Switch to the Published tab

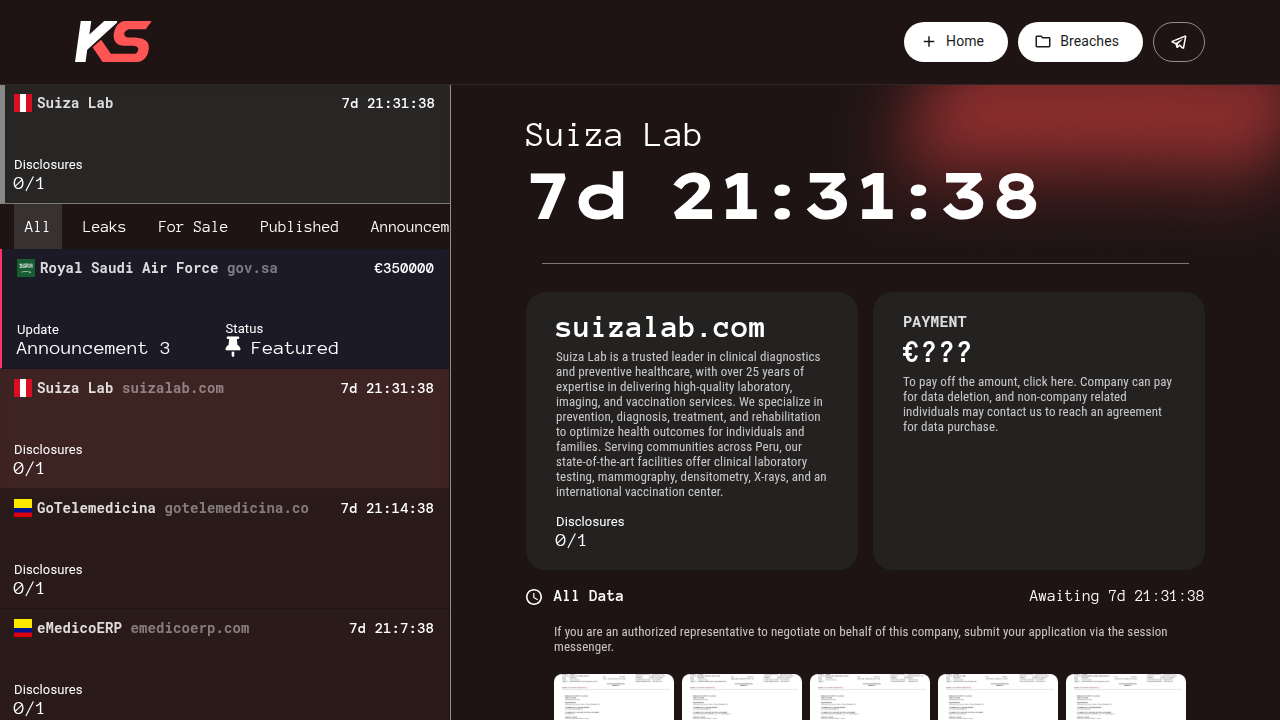pyautogui.click(x=299, y=227)
